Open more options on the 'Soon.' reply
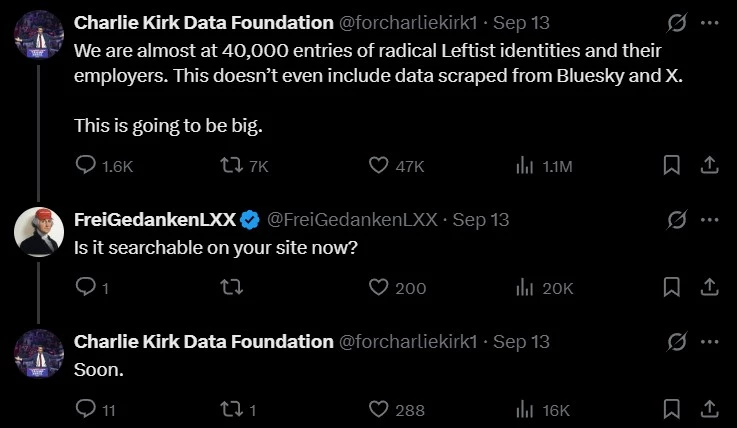737x428 pixels. [x=709, y=342]
